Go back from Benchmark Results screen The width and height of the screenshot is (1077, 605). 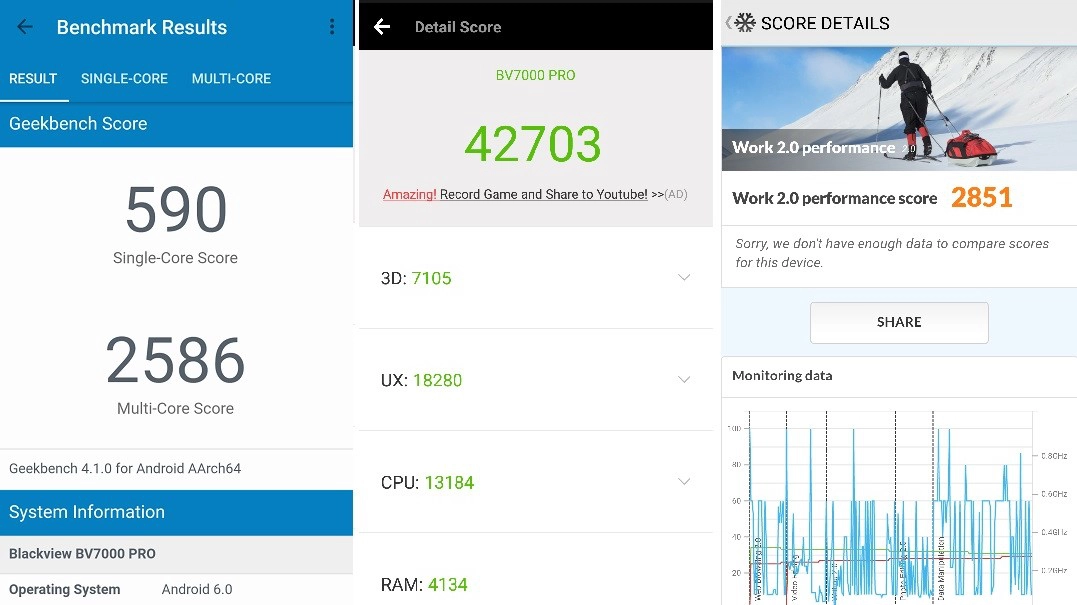coord(25,27)
